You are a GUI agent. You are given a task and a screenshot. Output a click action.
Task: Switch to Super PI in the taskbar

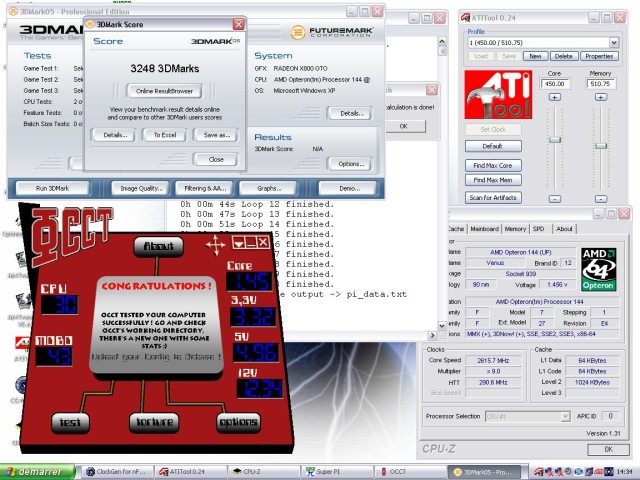click(x=337, y=472)
